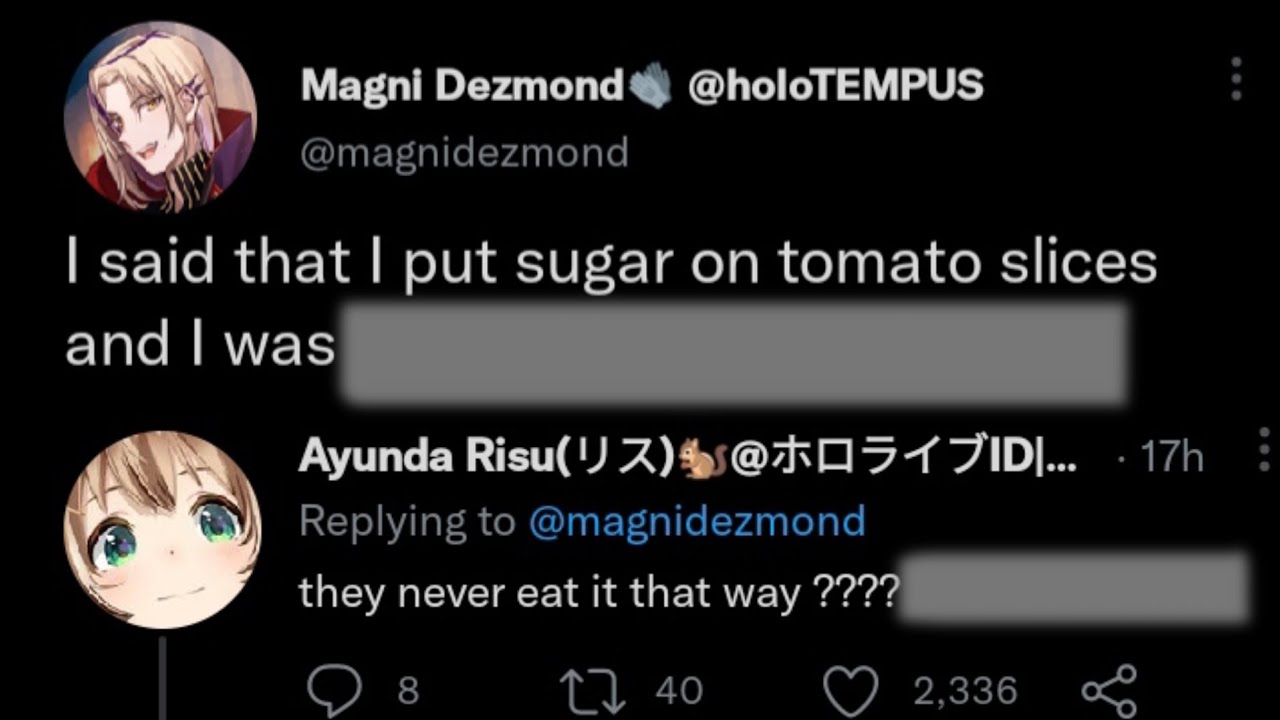The image size is (1280, 720).
Task: Click the Magni Dezmond display name
Action: [462, 87]
